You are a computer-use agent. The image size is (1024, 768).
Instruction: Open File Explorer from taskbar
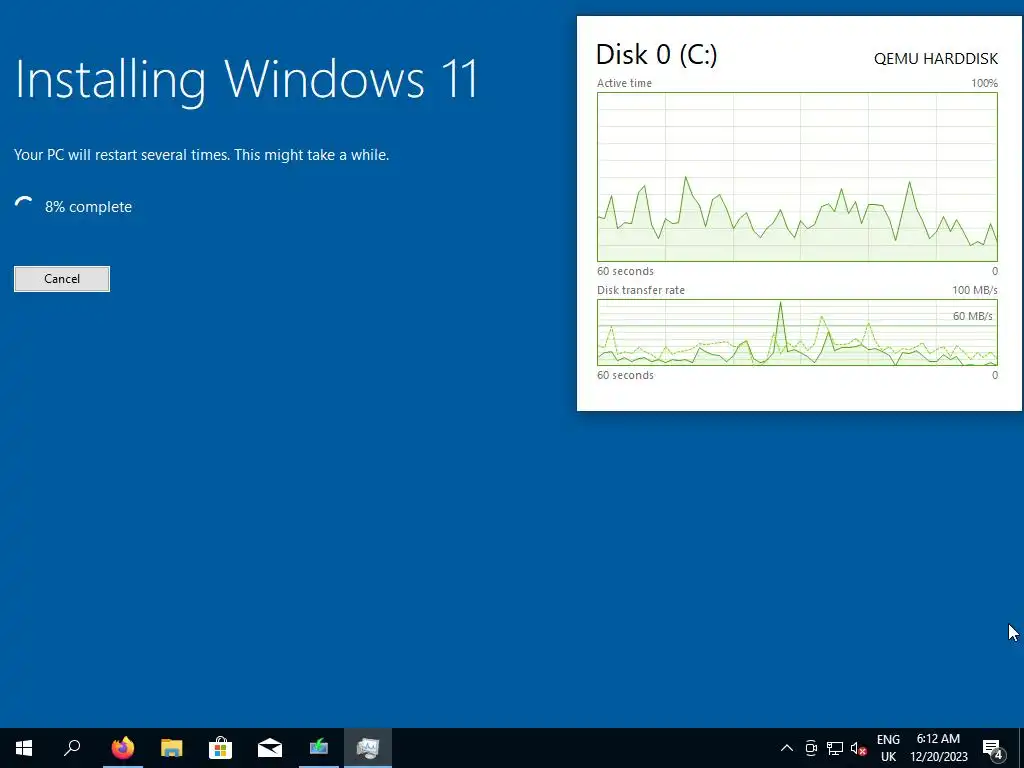(x=172, y=748)
